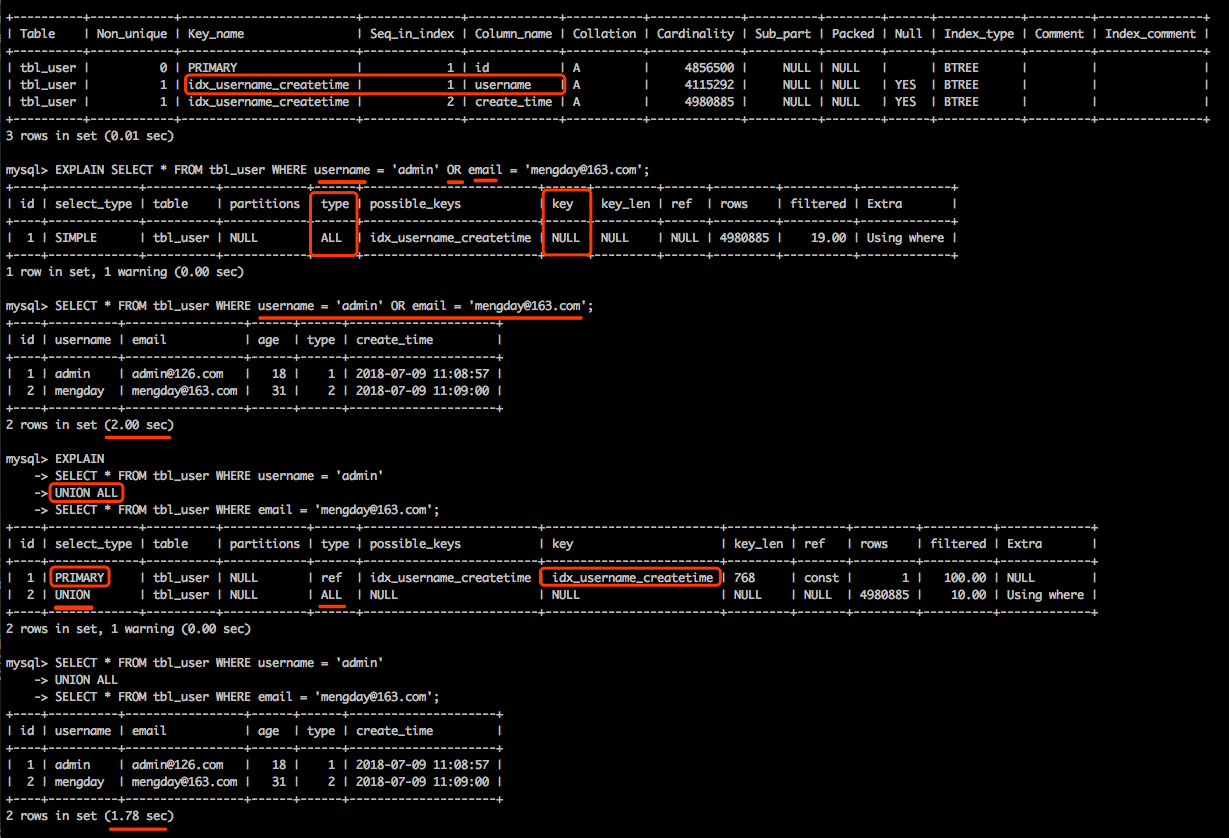Click key_len value 768
This screenshot has height=838, width=1229.
pyautogui.click(x=744, y=578)
